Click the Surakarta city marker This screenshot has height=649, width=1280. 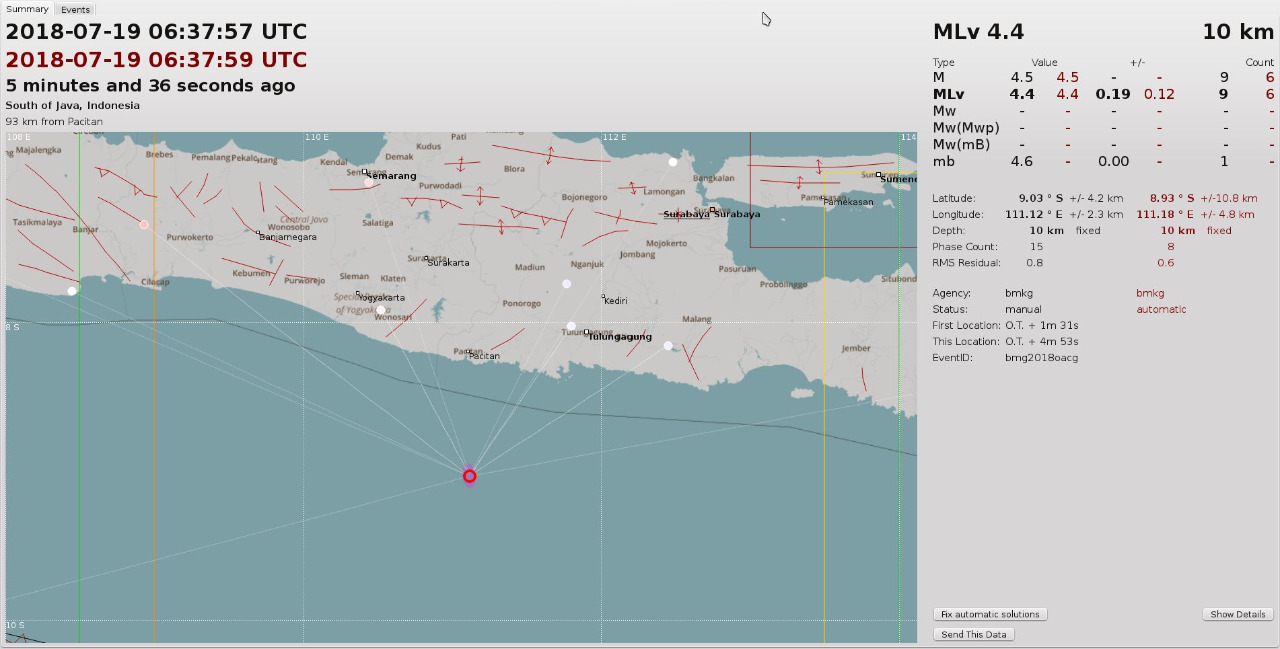[427, 258]
